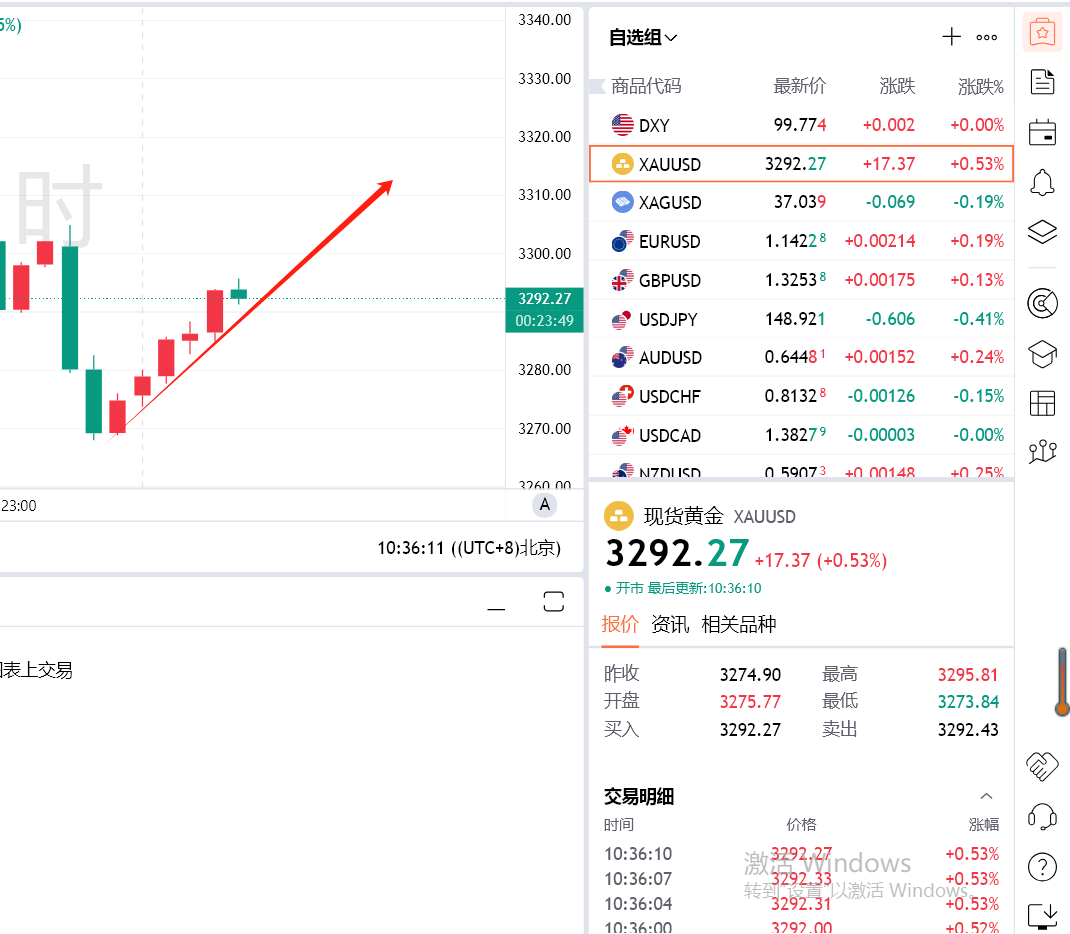Click the 10:36:07 trade detail row
Viewport: 1070px width, 934px height.
801,879
